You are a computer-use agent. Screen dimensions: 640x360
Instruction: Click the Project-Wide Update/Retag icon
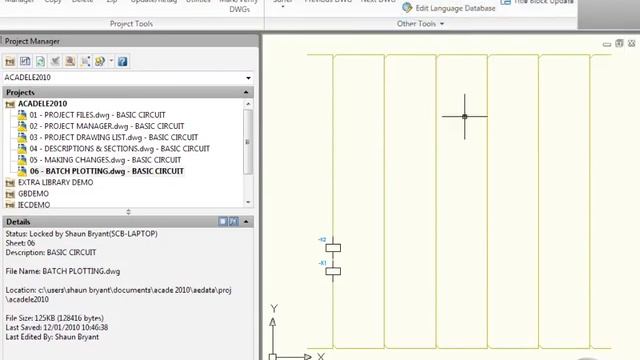point(70,62)
